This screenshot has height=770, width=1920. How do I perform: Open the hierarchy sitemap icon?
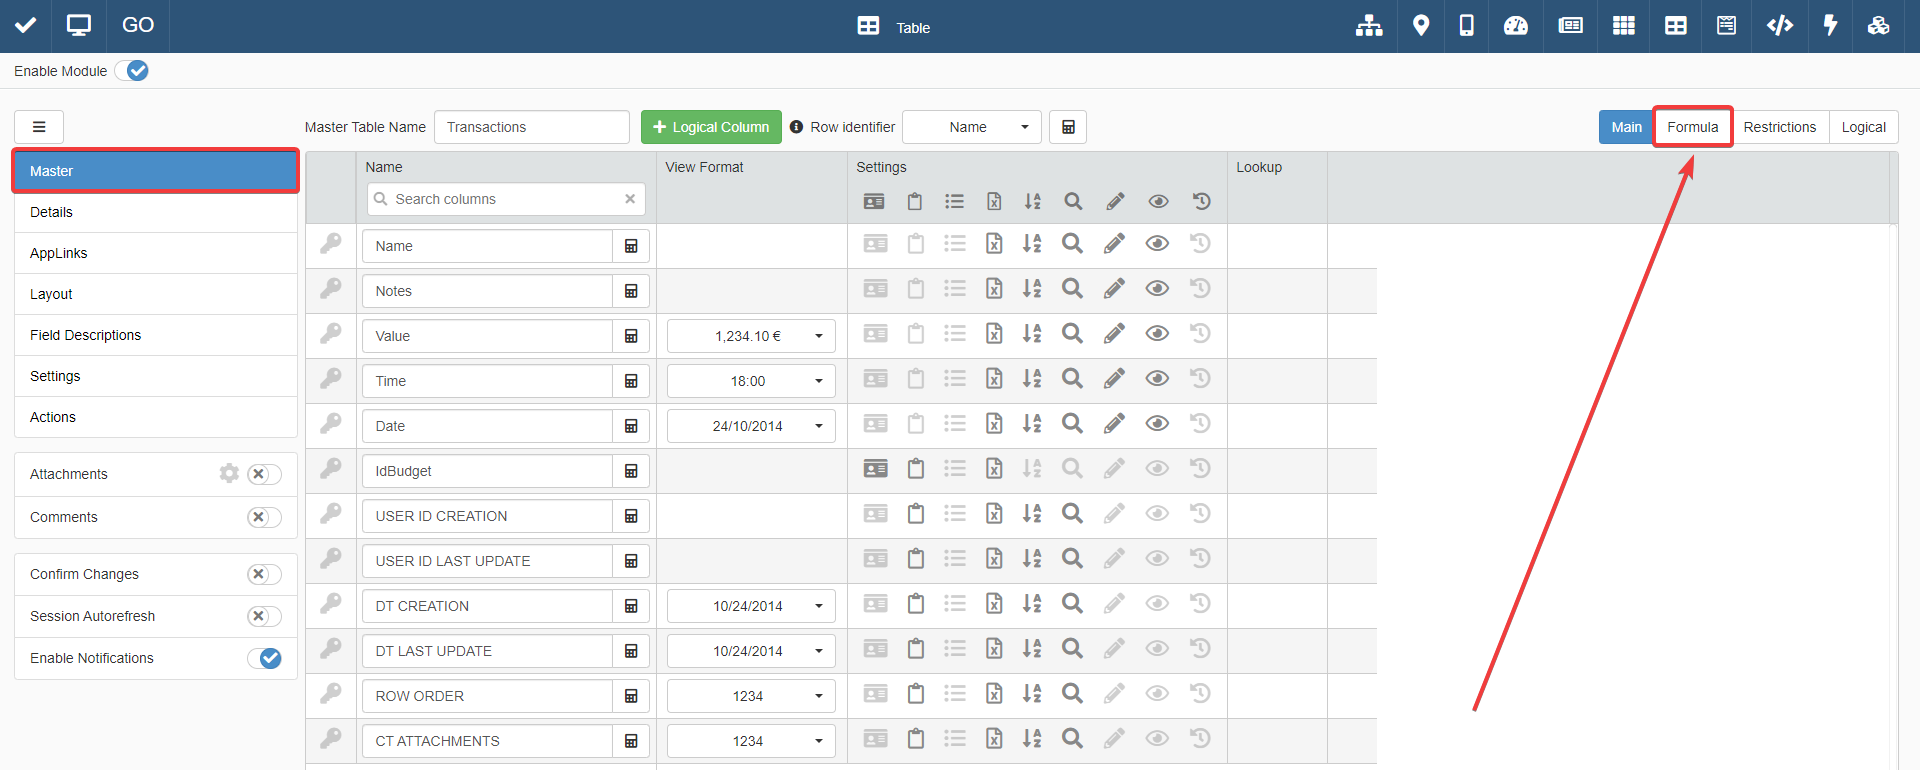coord(1369,26)
